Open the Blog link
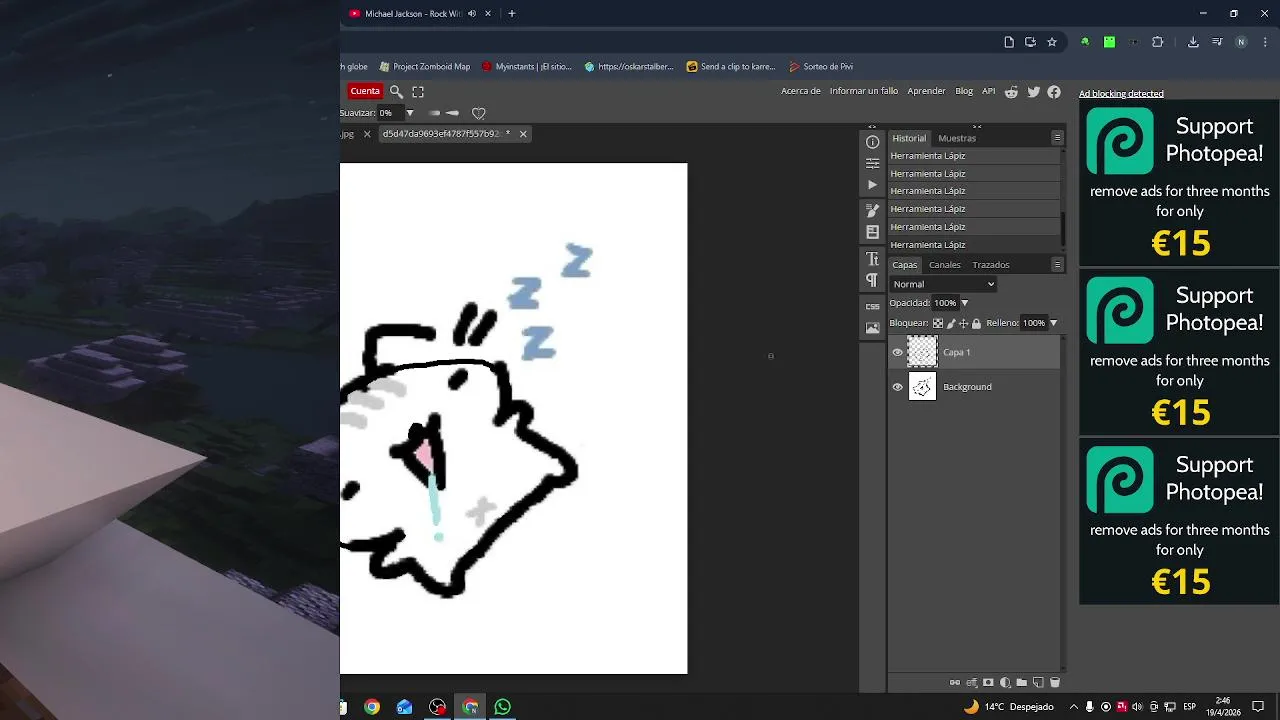 click(964, 91)
